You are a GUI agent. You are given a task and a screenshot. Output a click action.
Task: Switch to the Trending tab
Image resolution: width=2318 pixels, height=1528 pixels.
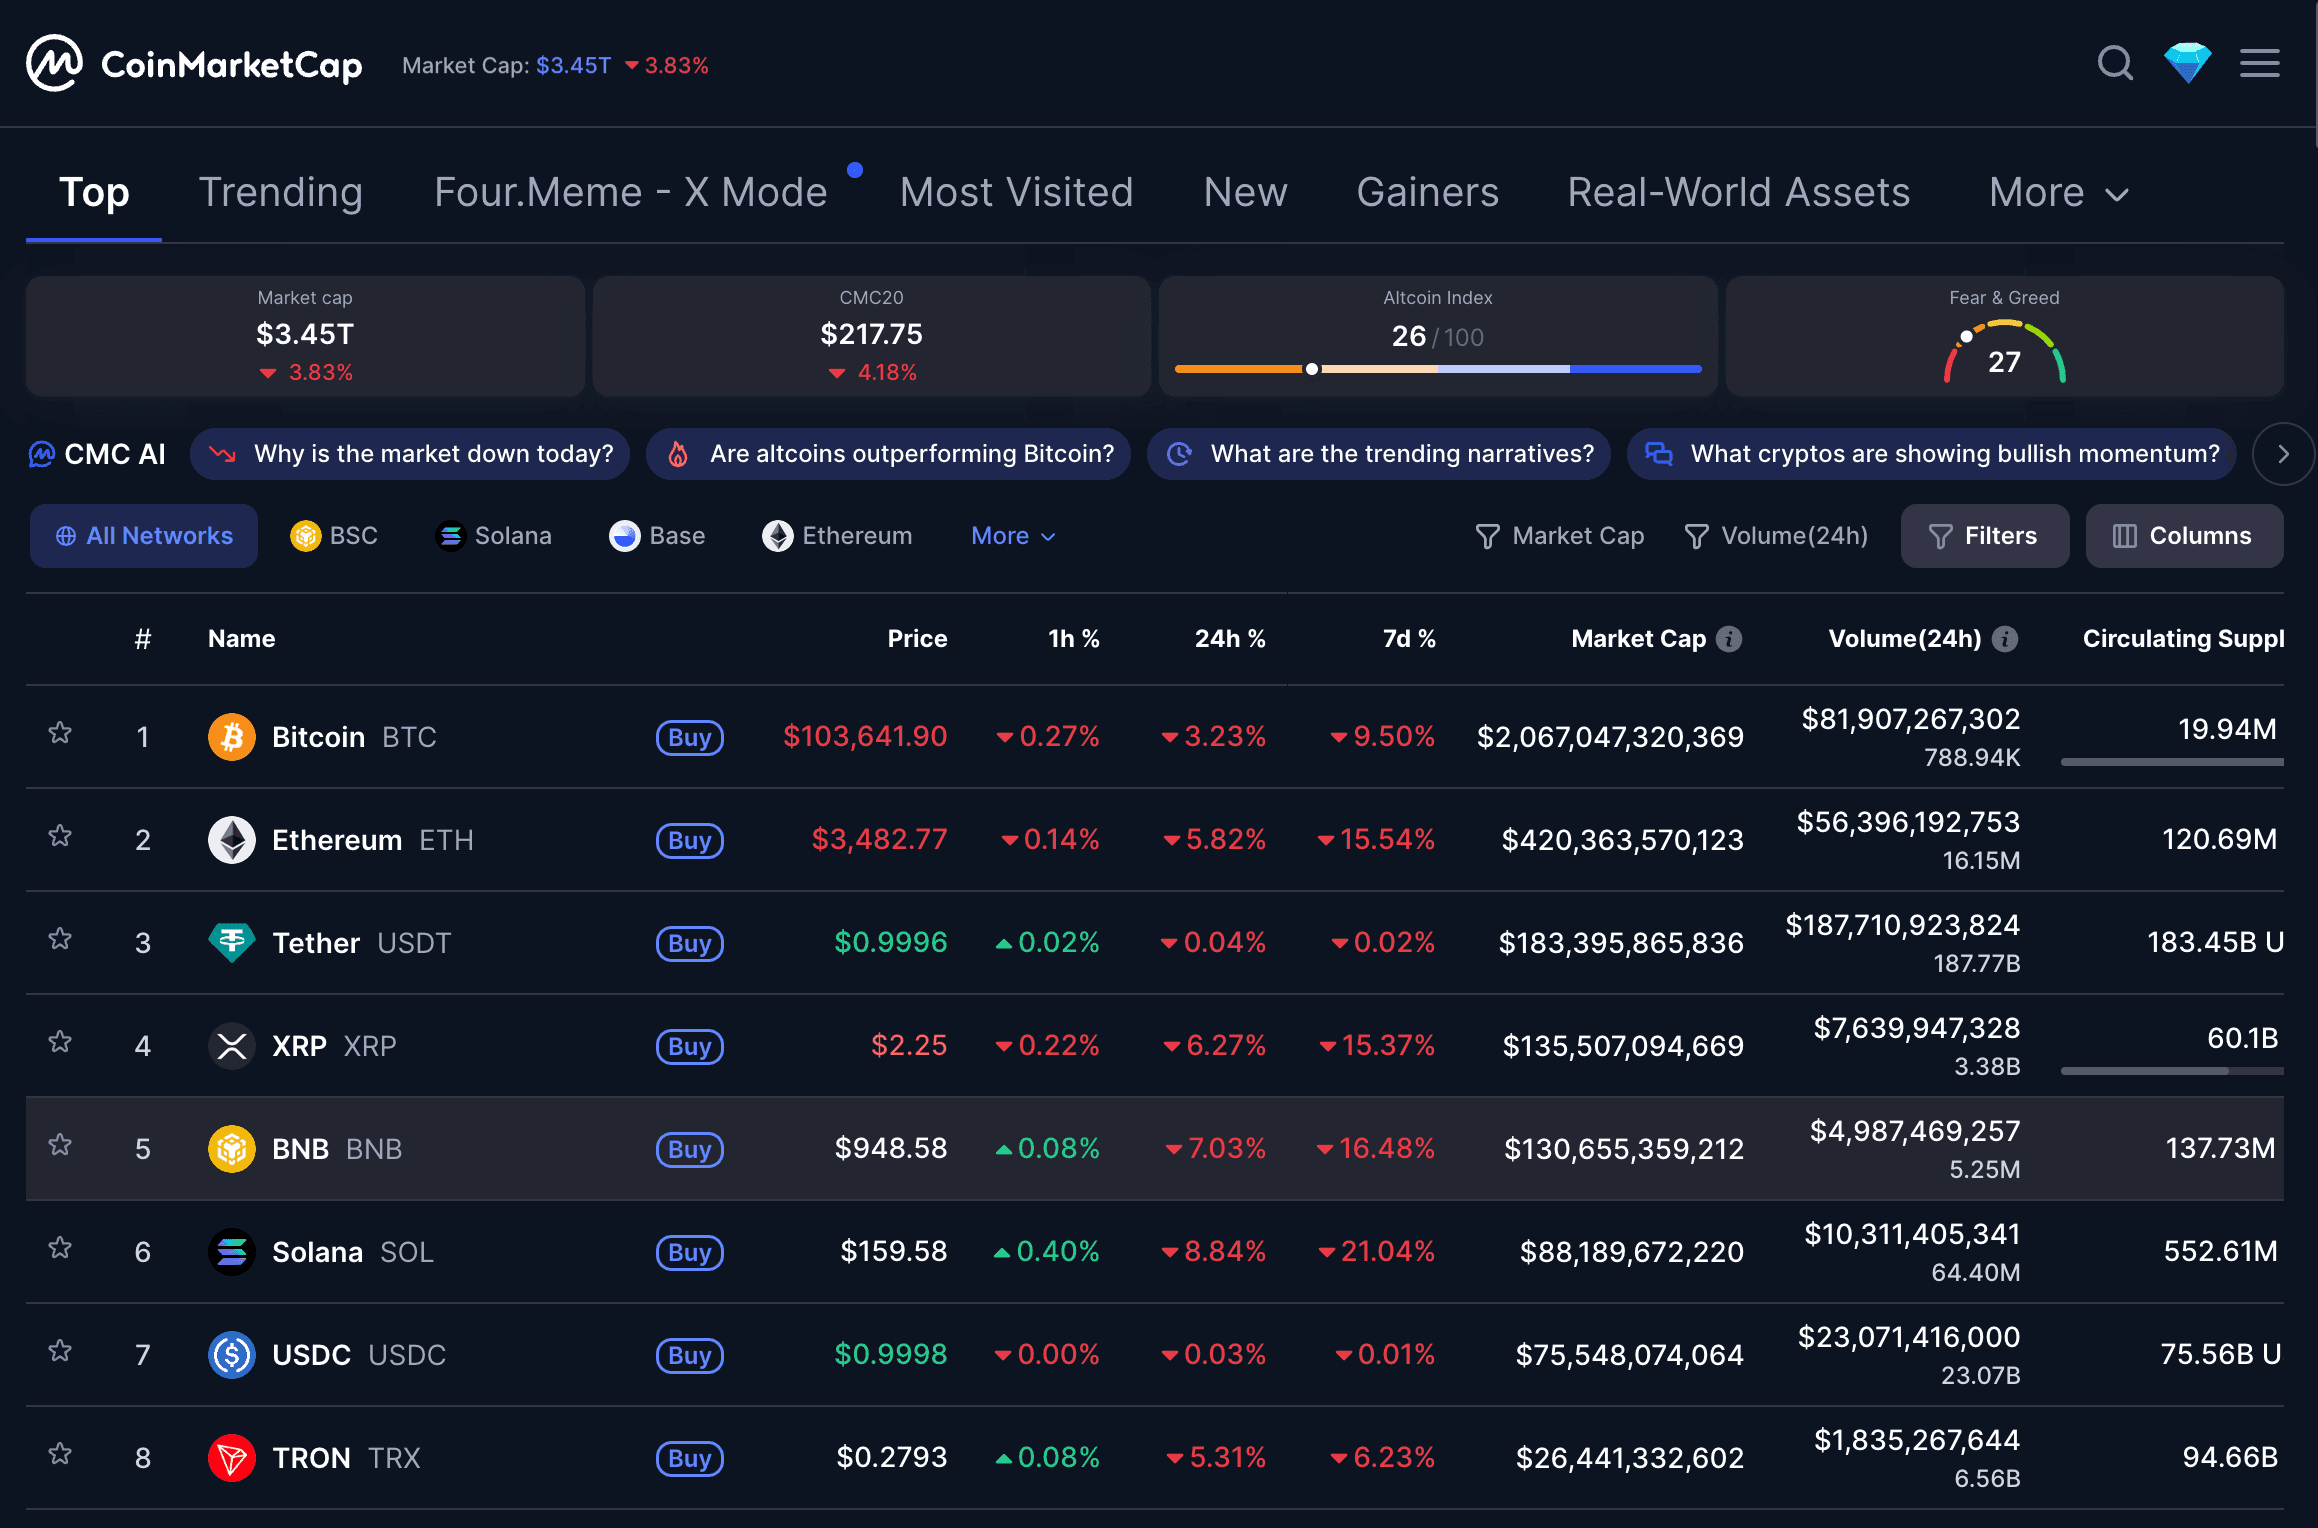coord(281,192)
